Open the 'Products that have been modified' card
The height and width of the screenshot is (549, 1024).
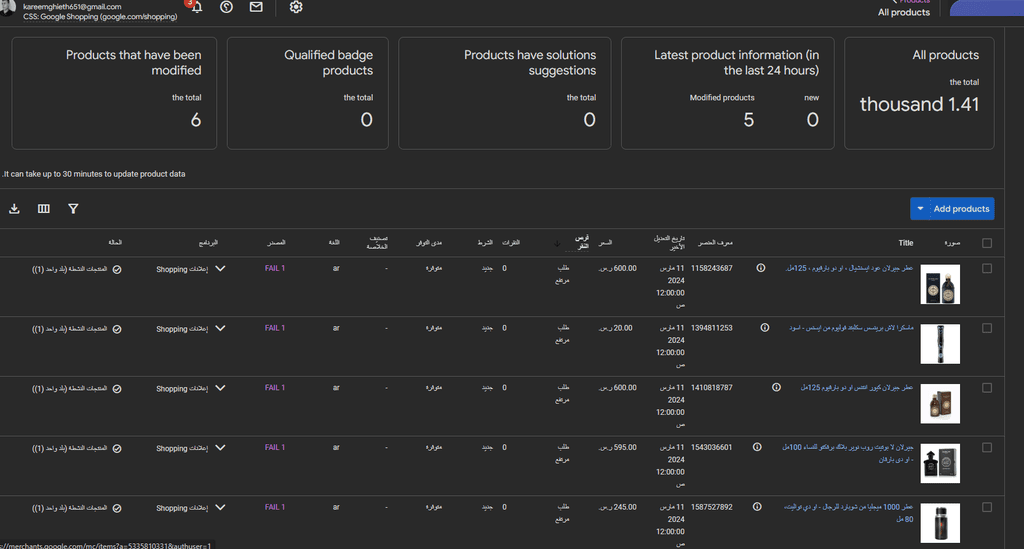[x=114, y=93]
